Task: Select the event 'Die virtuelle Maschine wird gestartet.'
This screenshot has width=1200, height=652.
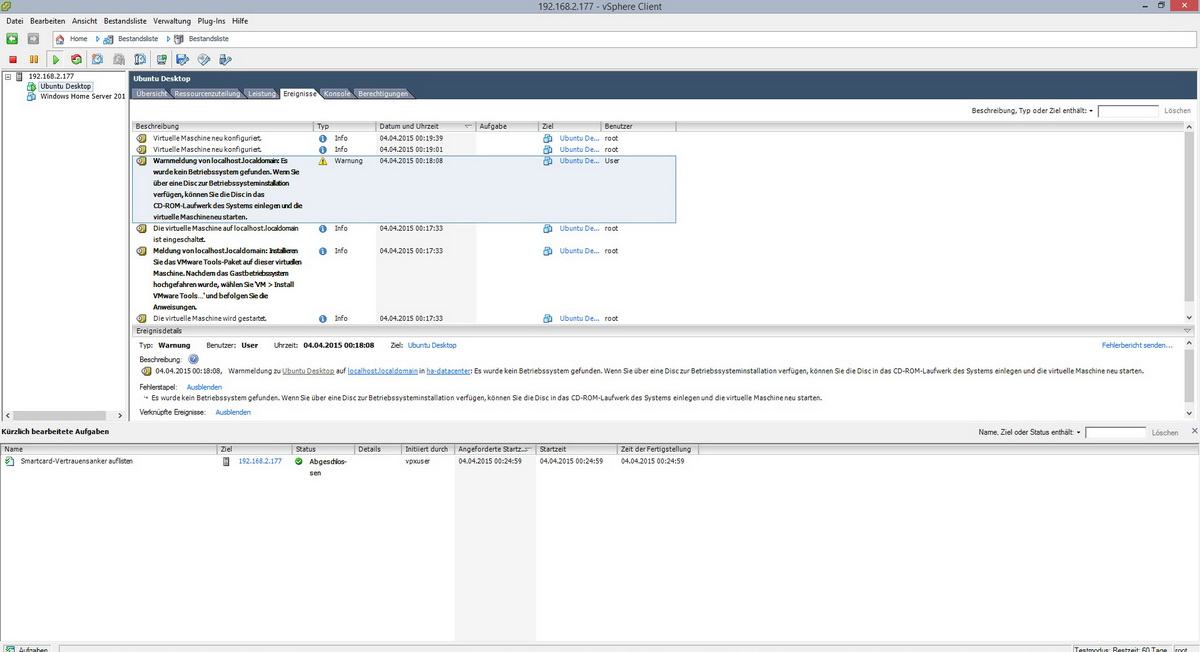Action: point(404,318)
